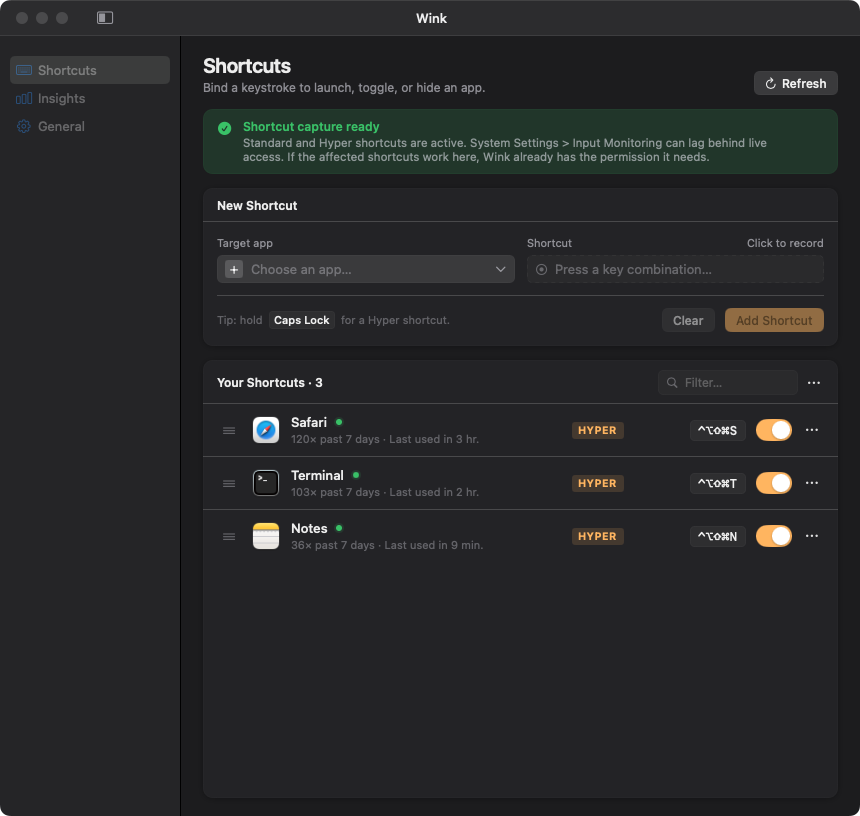Image resolution: width=860 pixels, height=816 pixels.
Task: Click the "Shortcut capture ready" heading
Action: [311, 127]
